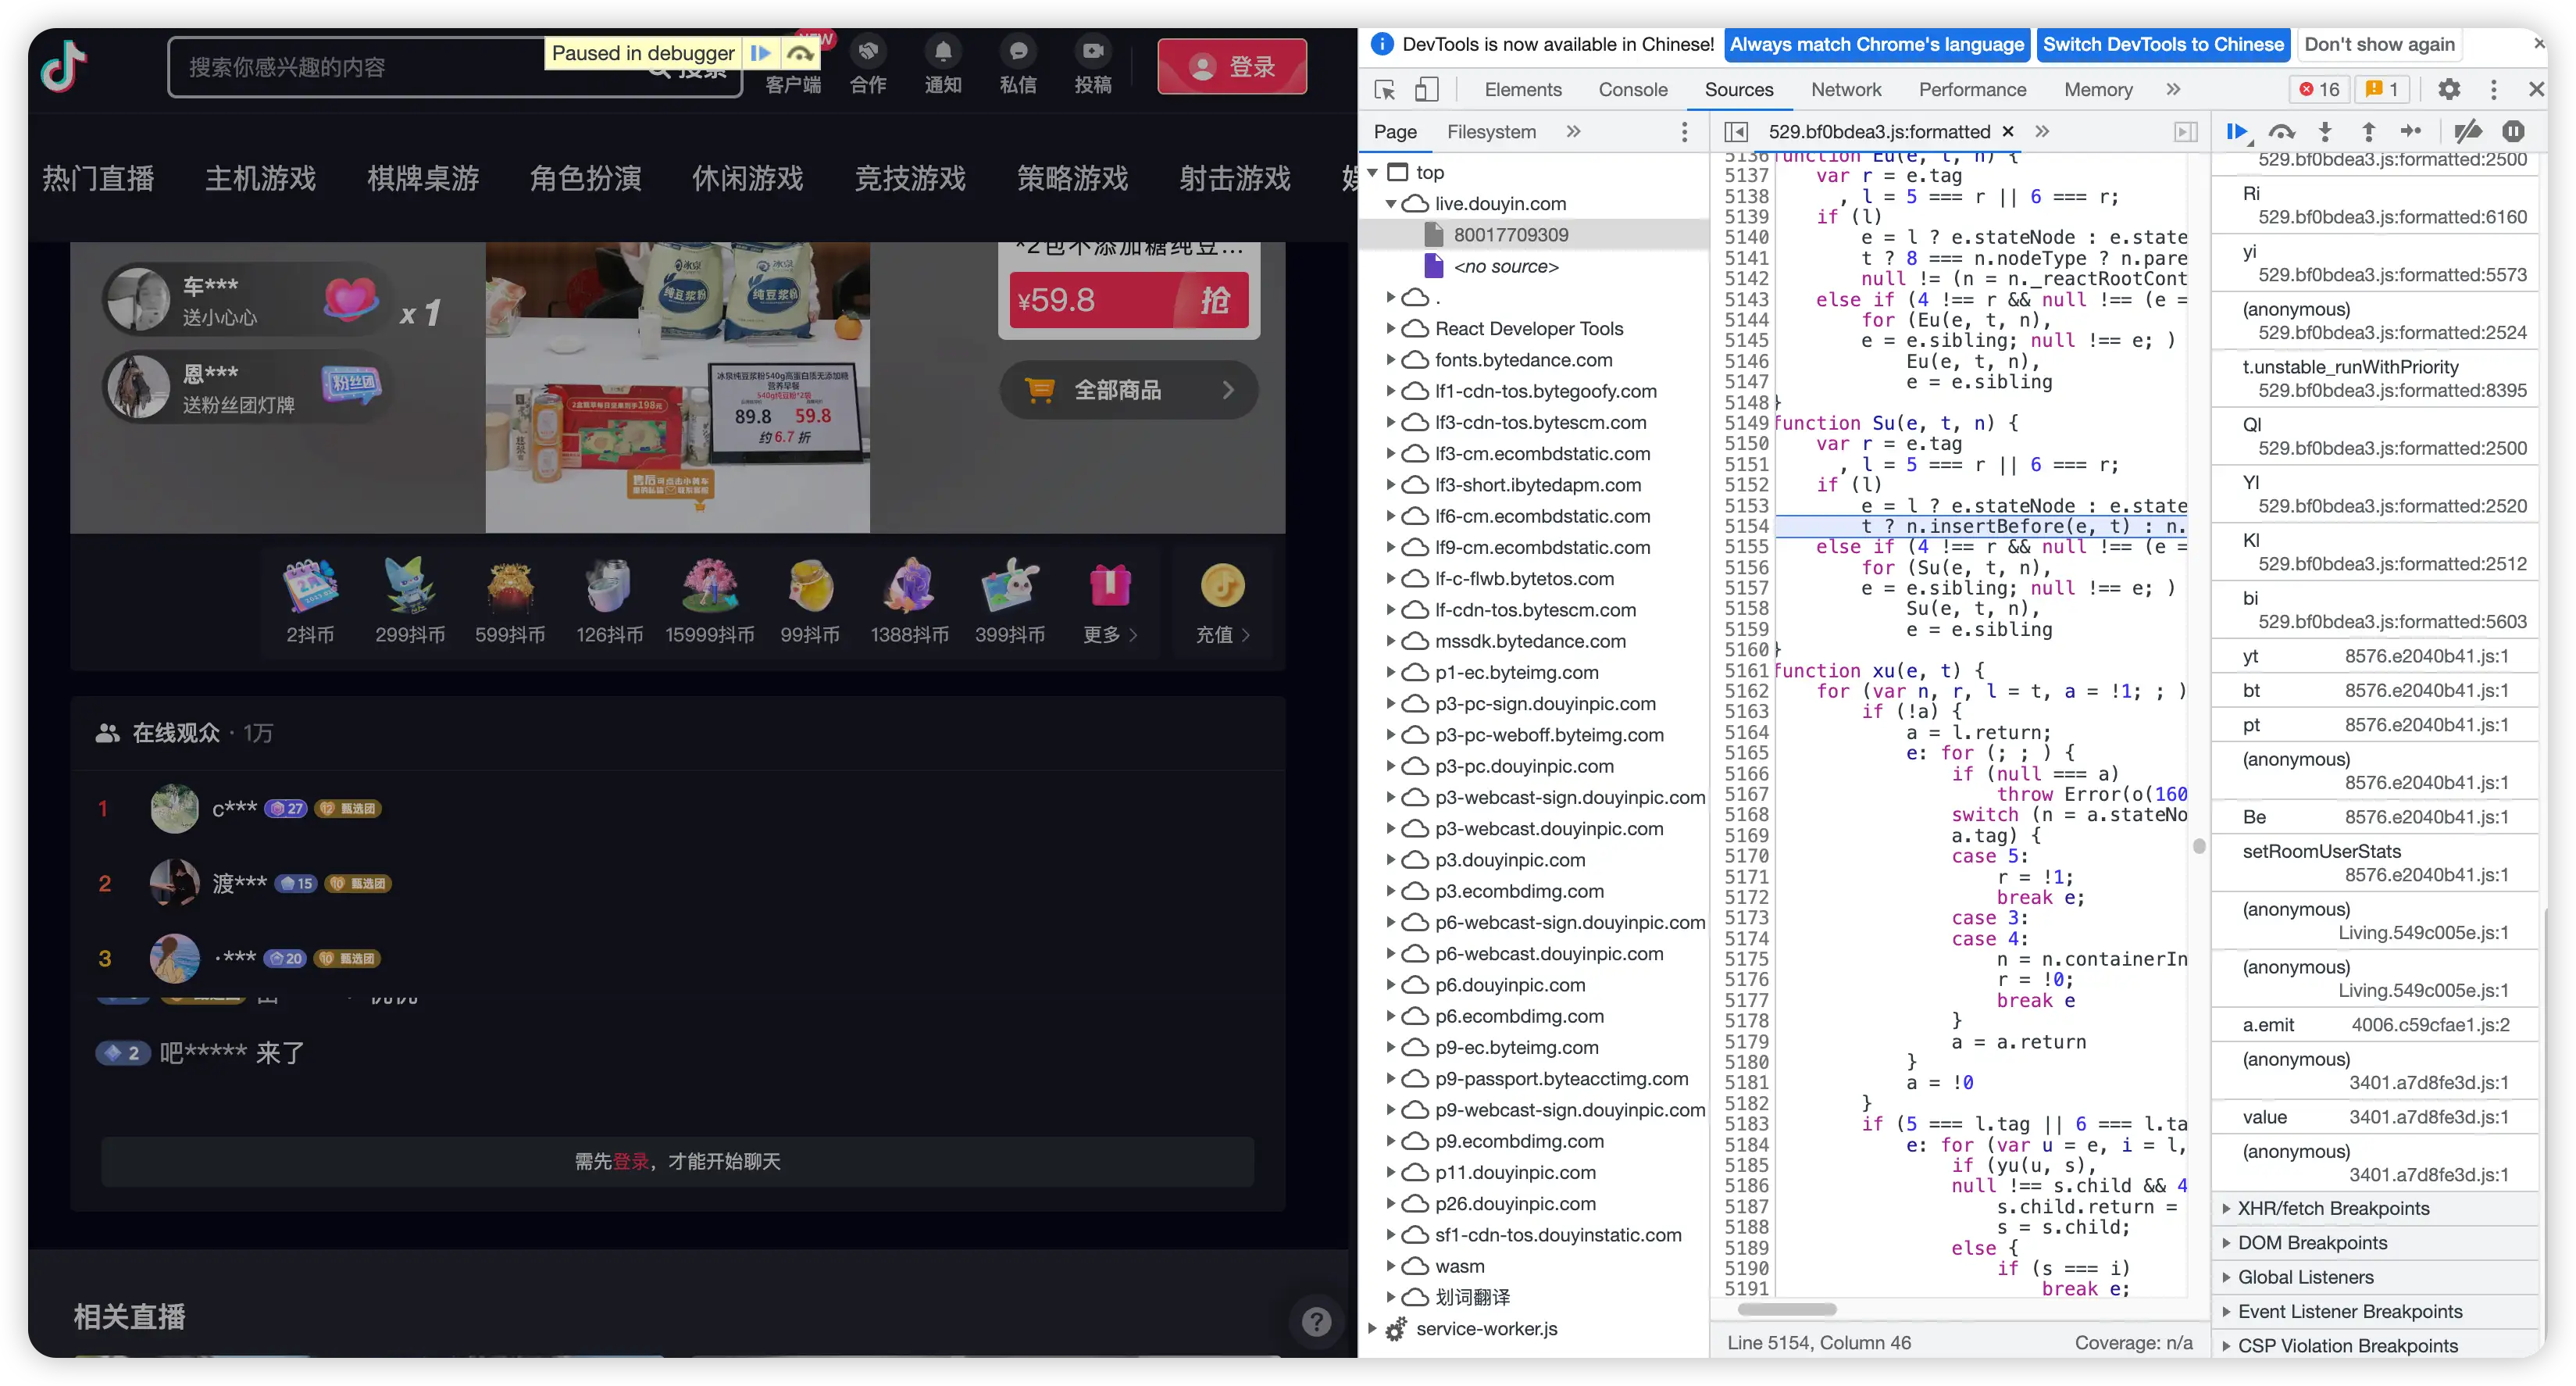This screenshot has width=2576, height=1386.
Task: Step out of current function
Action: click(x=2369, y=132)
